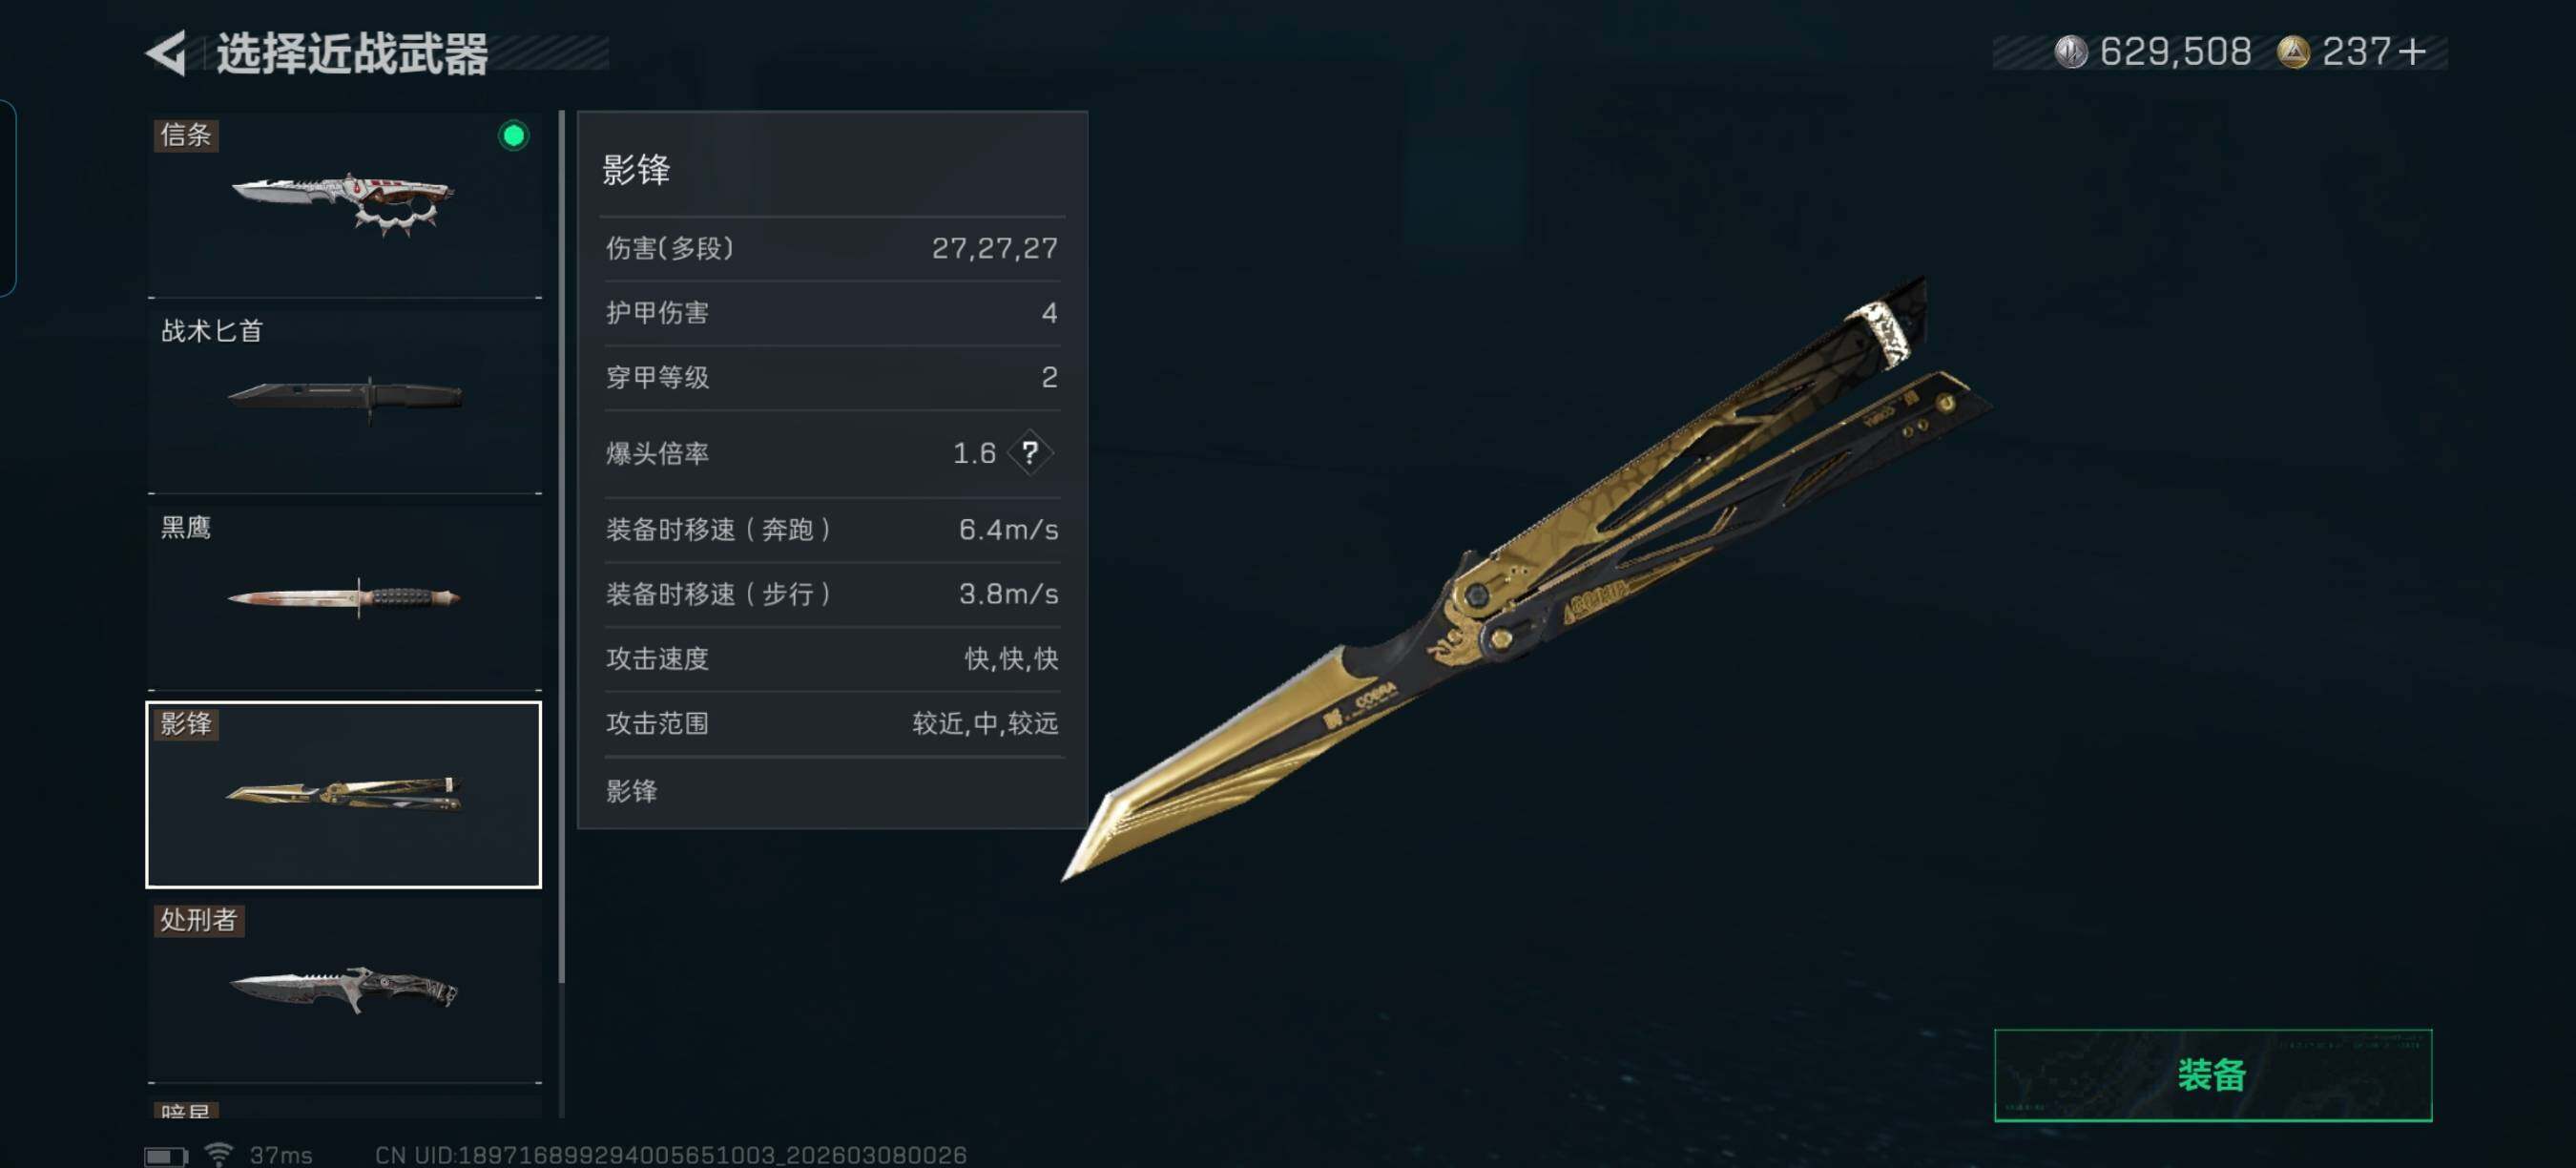This screenshot has width=2576, height=1168.
Task: Select the 信条 knife
Action: (x=344, y=204)
